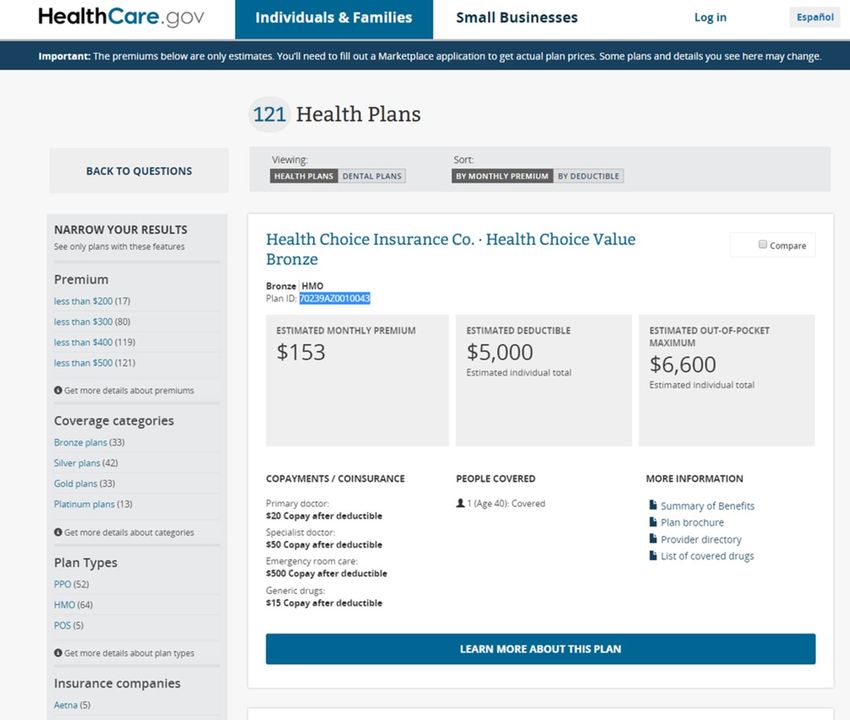Screen dimensions: 850x720
Task: Open Health Choice Value Bronze plan title
Action: tap(450, 249)
